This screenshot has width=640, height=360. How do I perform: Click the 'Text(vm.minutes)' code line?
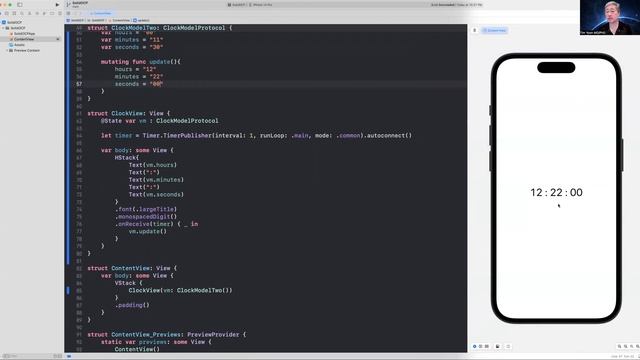156,180
